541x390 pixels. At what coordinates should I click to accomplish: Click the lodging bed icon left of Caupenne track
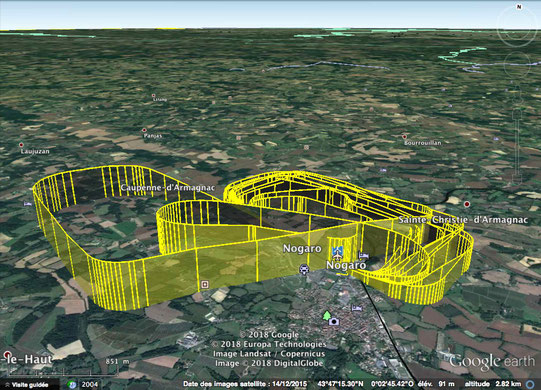tap(28, 204)
